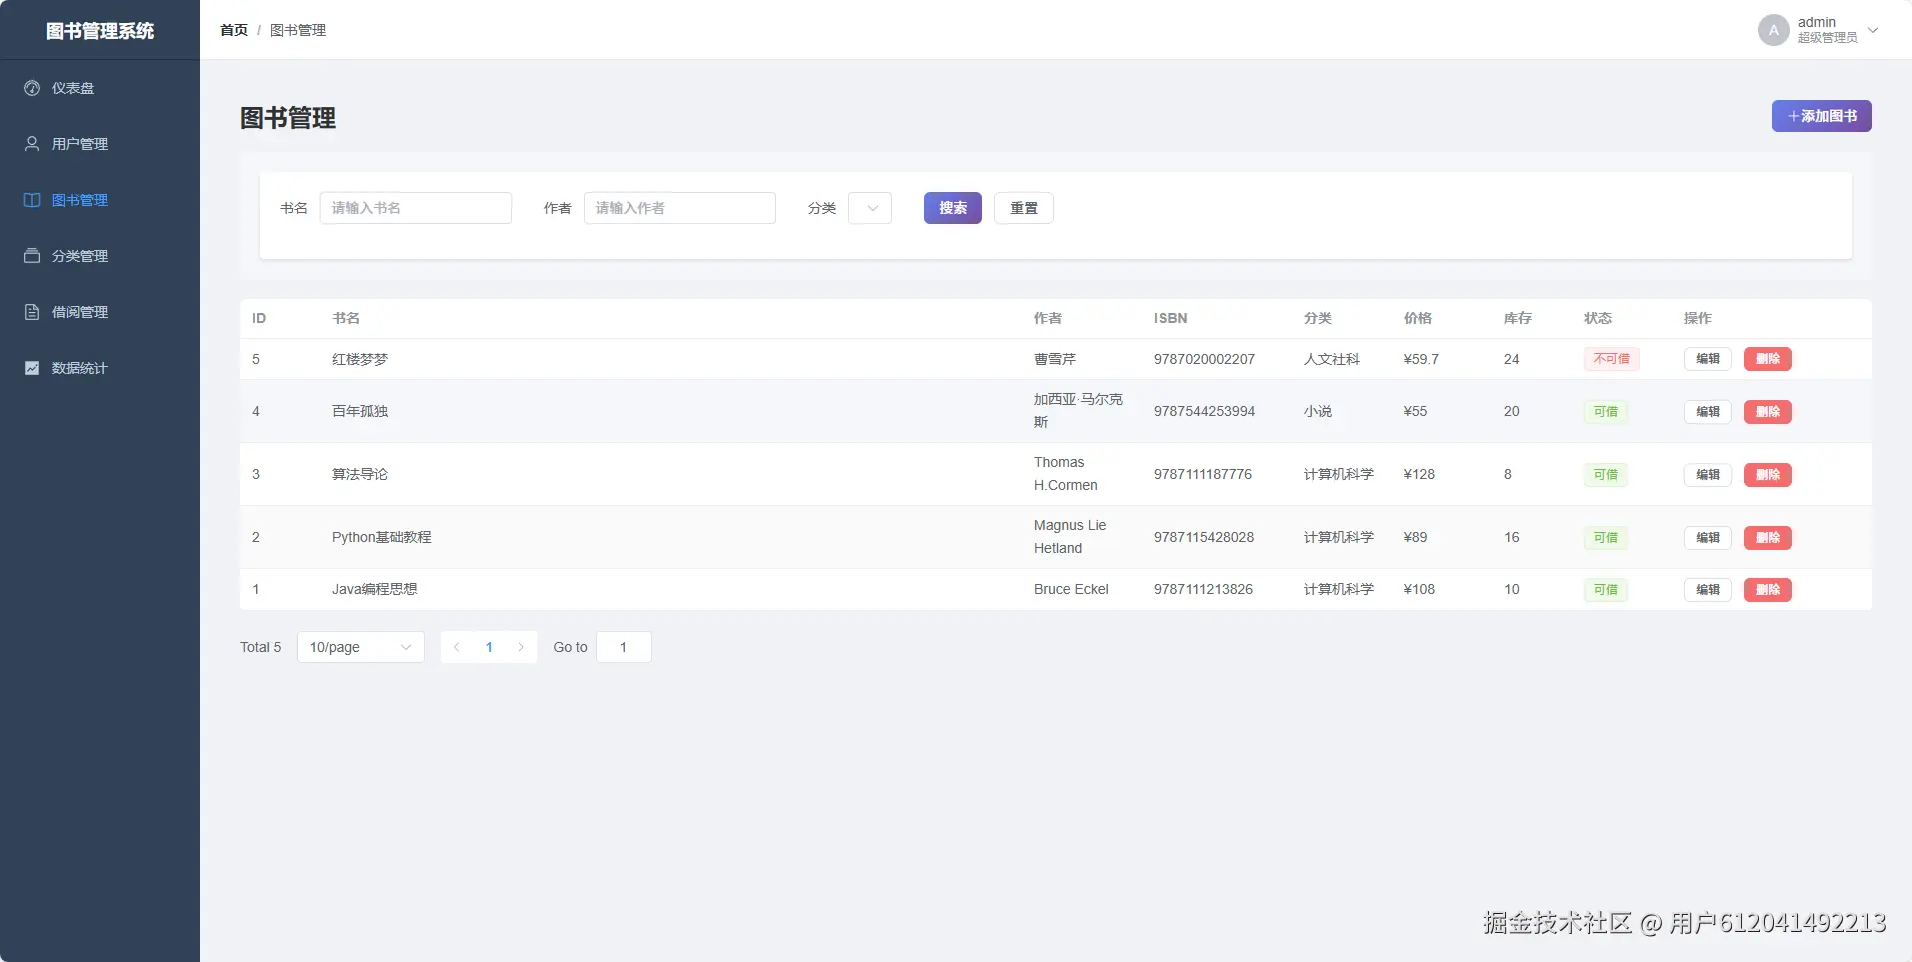This screenshot has height=962, width=1912.
Task: Click the 图书管理 breadcrumb text
Action: click(298, 30)
